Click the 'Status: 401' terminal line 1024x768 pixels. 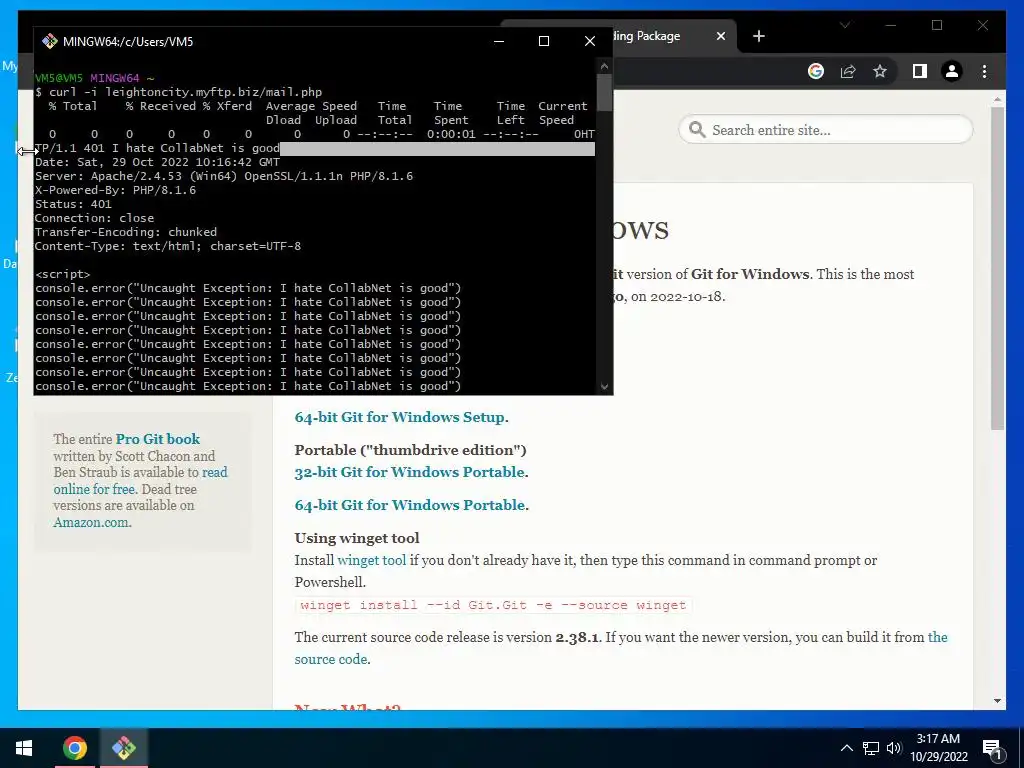73,204
